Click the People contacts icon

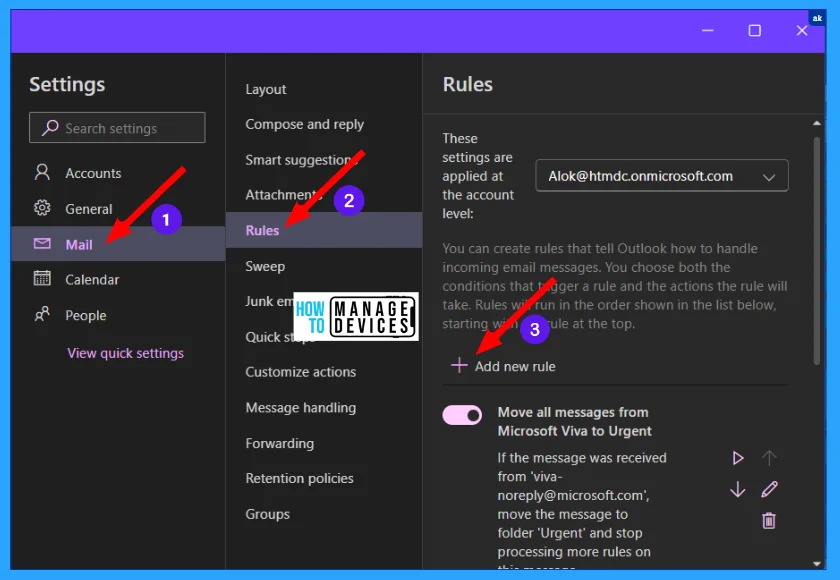point(42,314)
